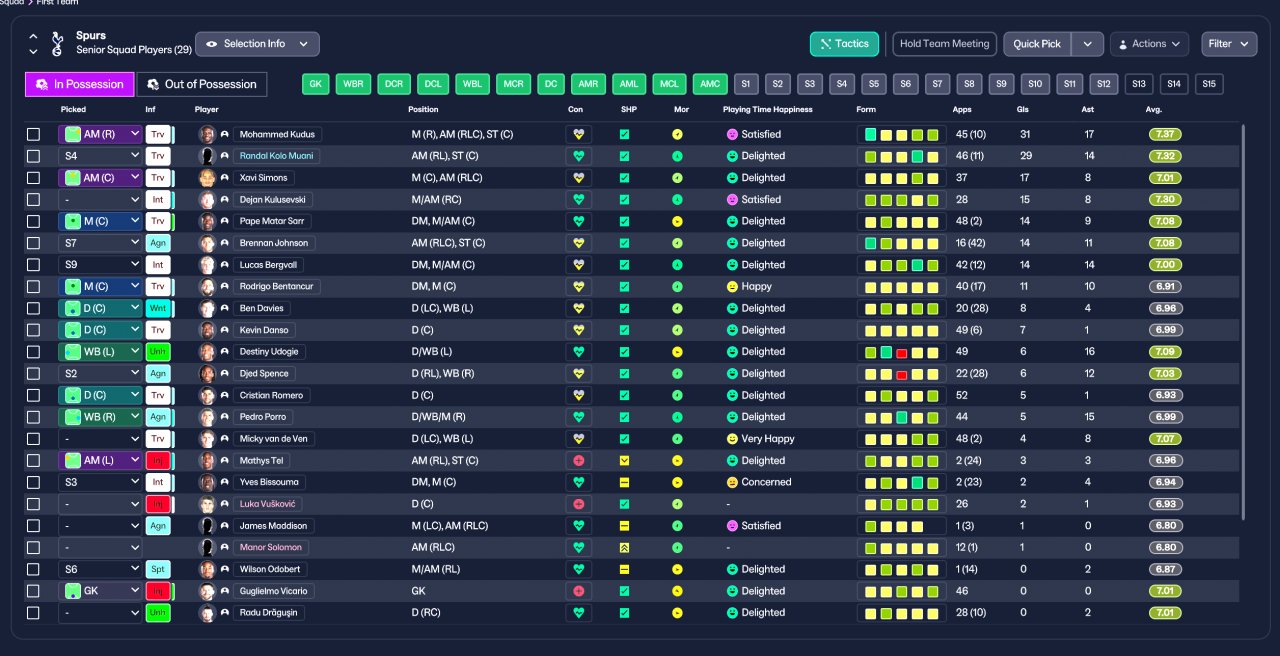
Task: Tick the checkbox for Mohammed Kudus
Action: click(34, 134)
